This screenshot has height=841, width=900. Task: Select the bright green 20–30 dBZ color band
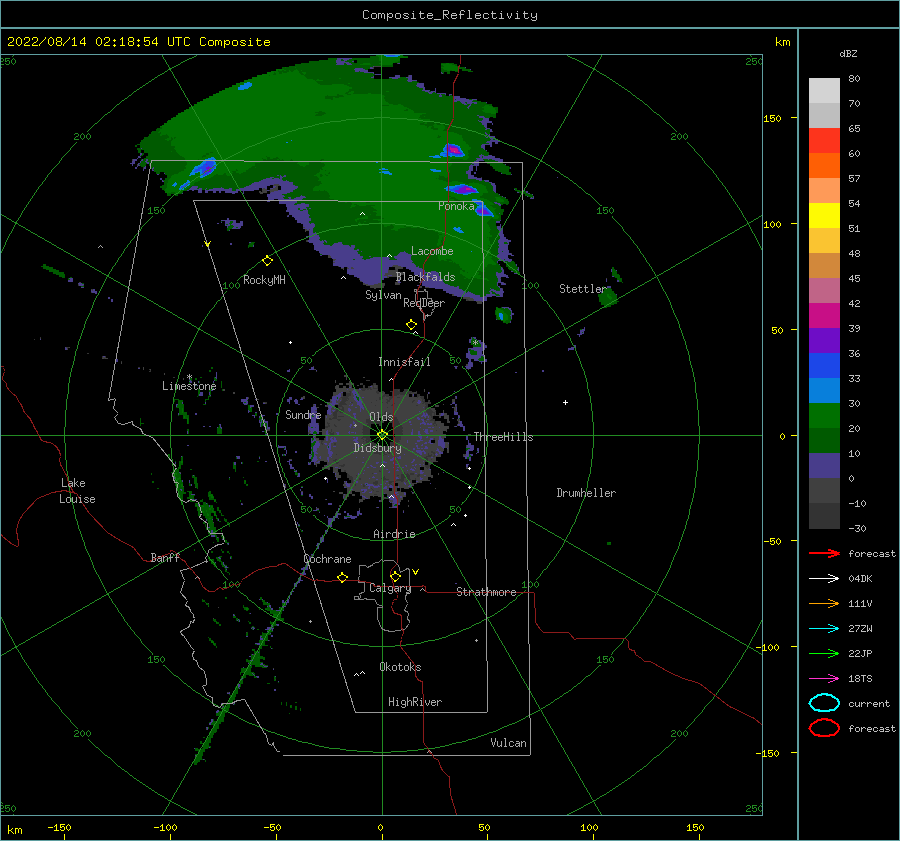824,416
